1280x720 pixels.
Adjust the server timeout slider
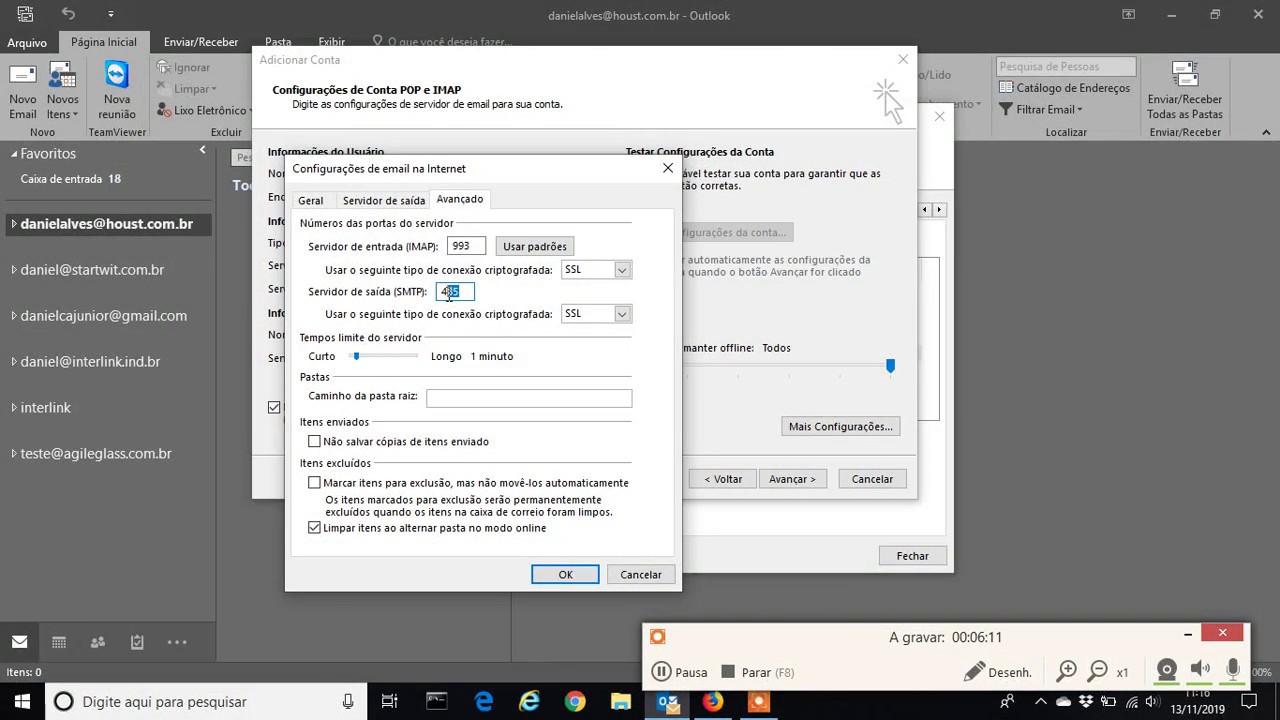coord(355,356)
